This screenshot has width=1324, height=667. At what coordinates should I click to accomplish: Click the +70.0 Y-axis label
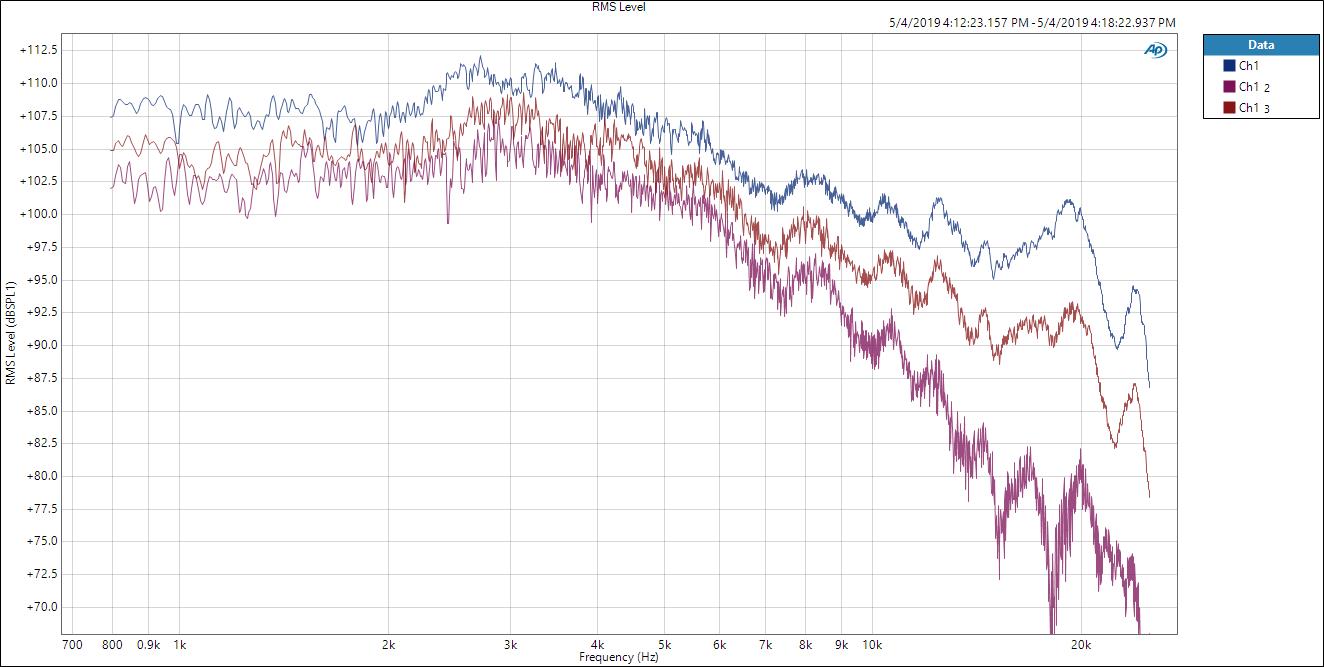click(x=41, y=607)
